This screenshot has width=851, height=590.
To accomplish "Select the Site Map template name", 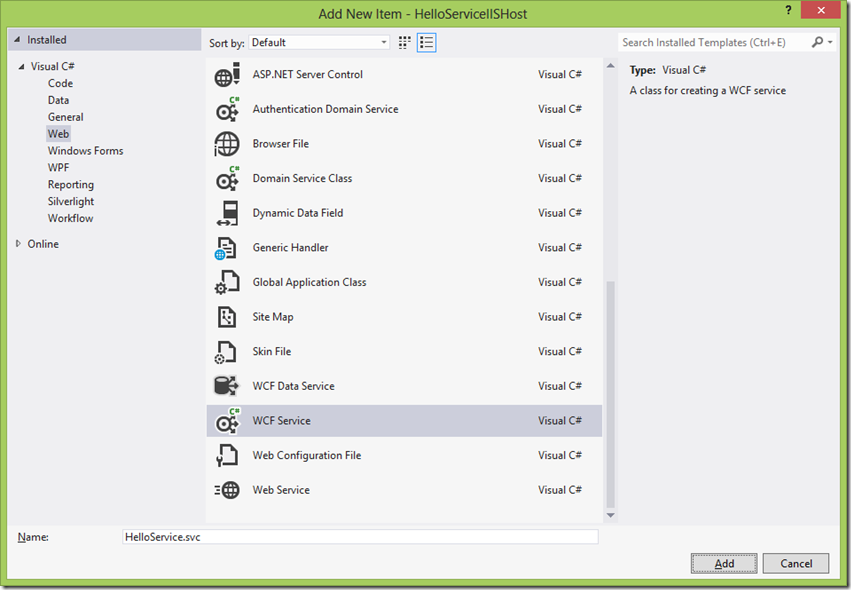I will click(x=273, y=316).
